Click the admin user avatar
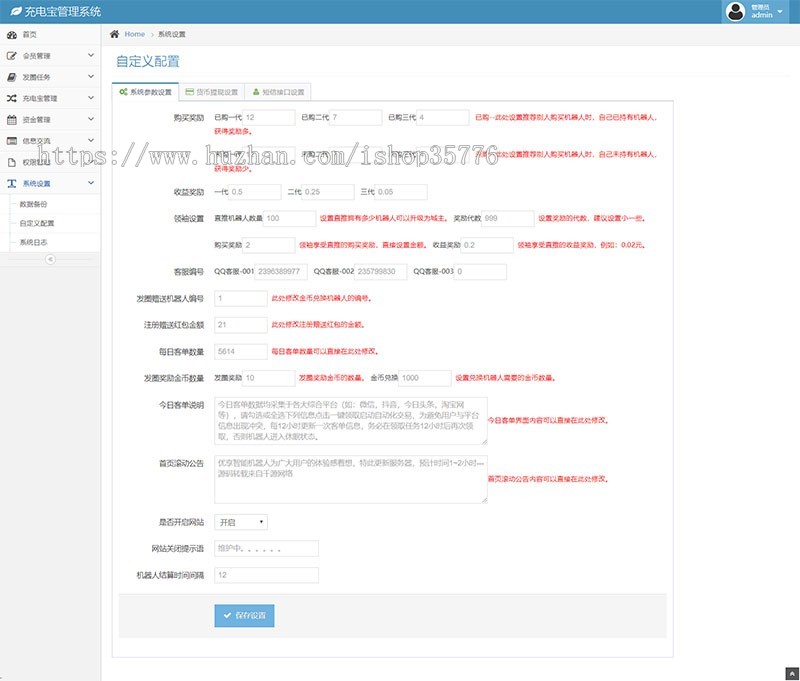 point(737,11)
